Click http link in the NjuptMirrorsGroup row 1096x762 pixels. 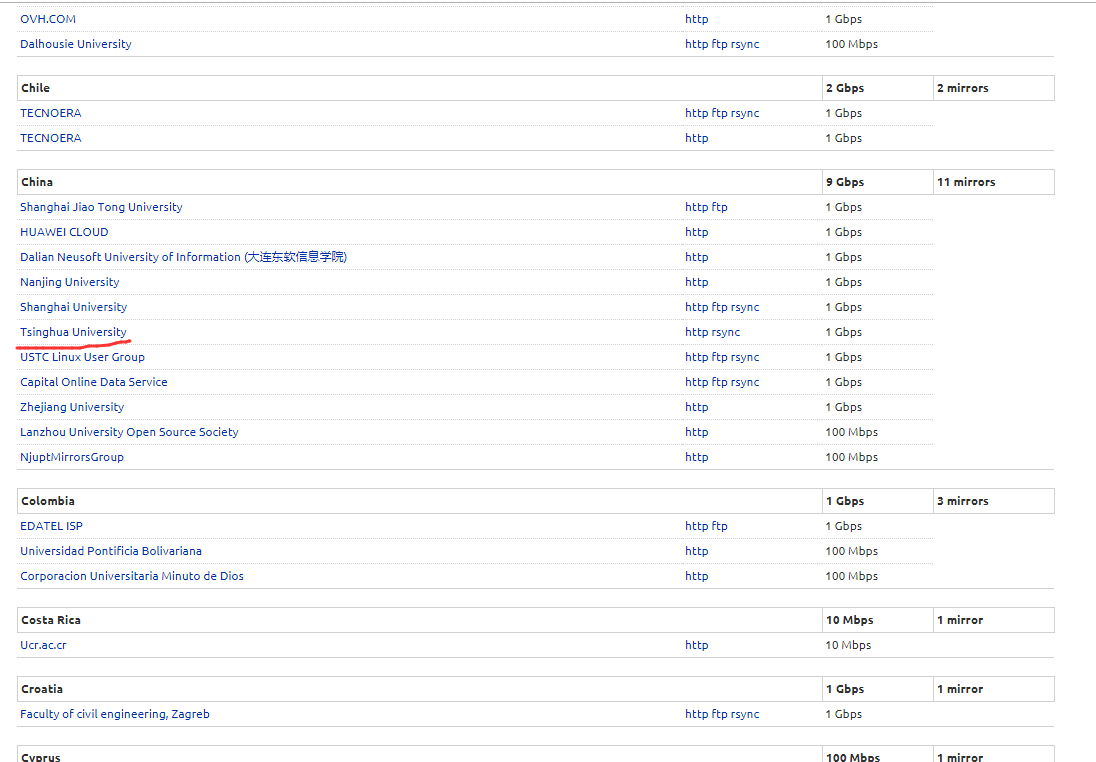coord(696,457)
